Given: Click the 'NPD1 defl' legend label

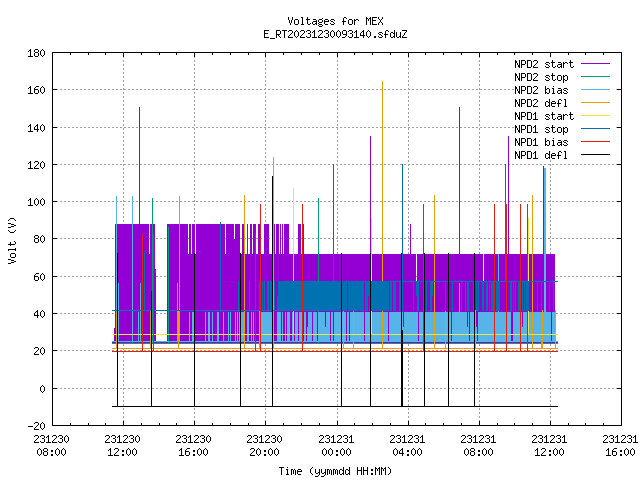Looking at the screenshot, I should tap(541, 156).
